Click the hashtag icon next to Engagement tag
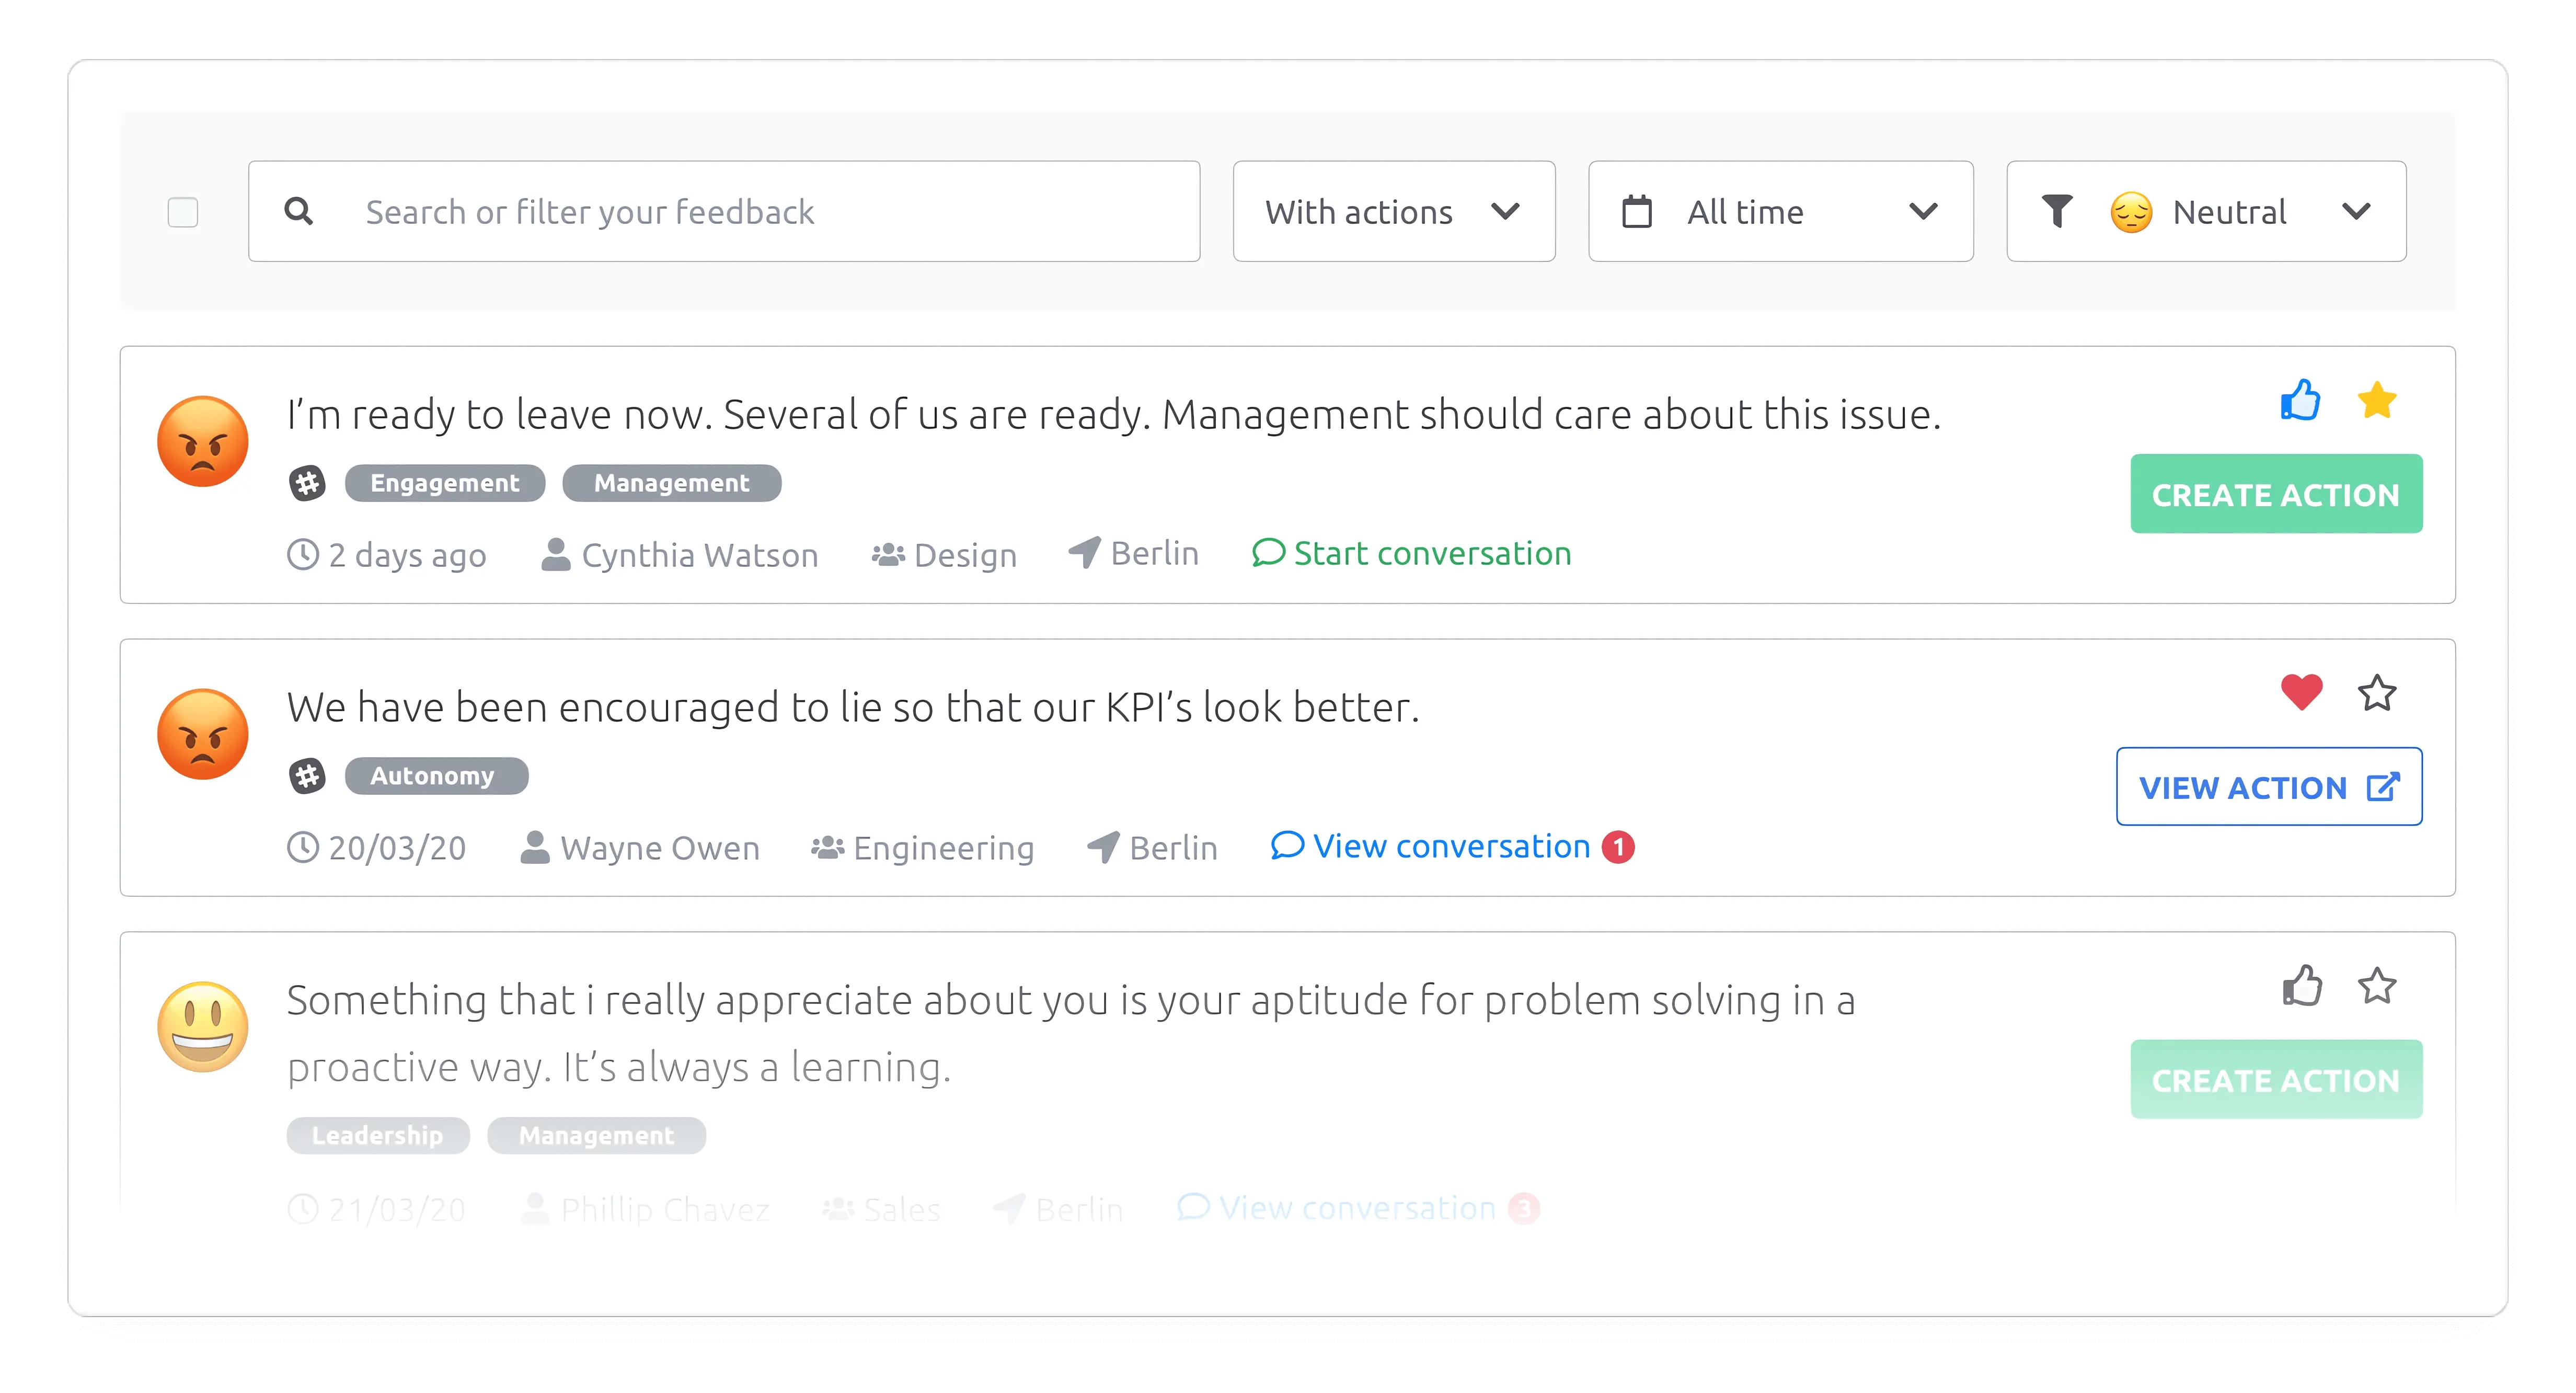 coord(308,483)
